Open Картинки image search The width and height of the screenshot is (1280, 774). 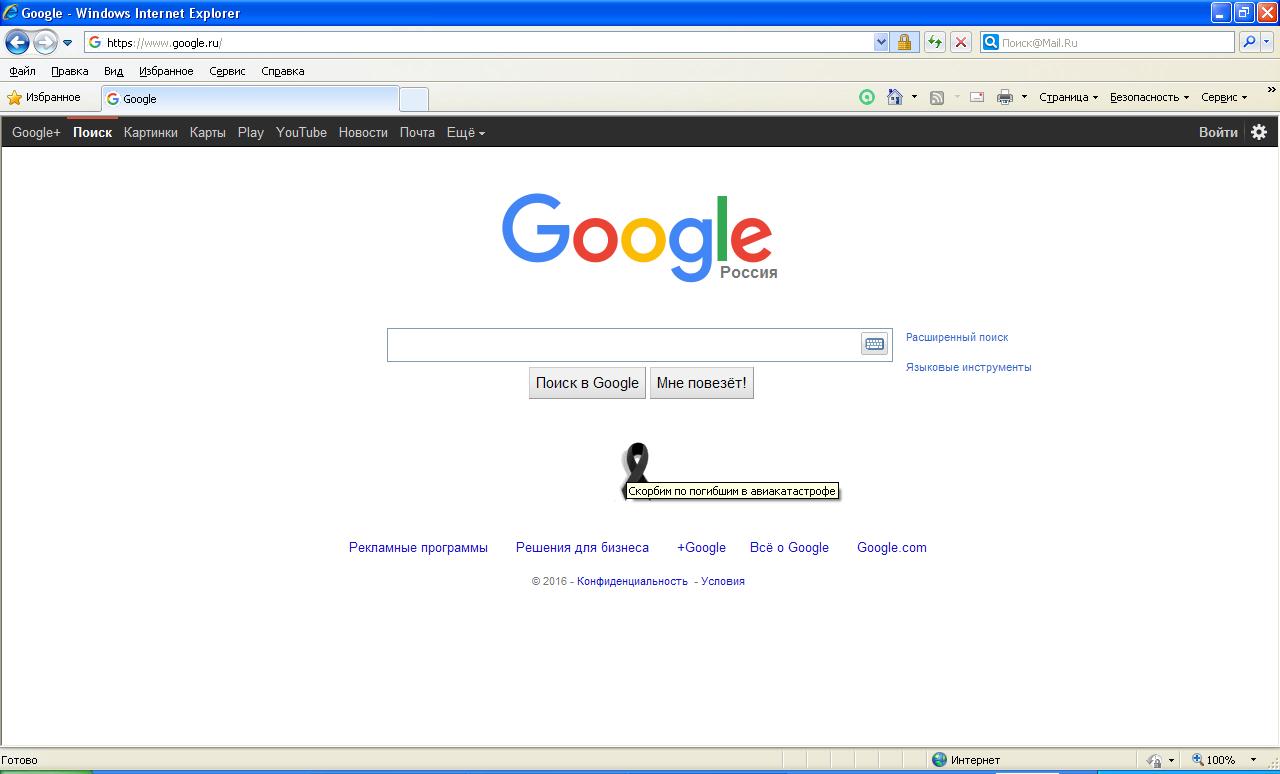click(x=151, y=132)
